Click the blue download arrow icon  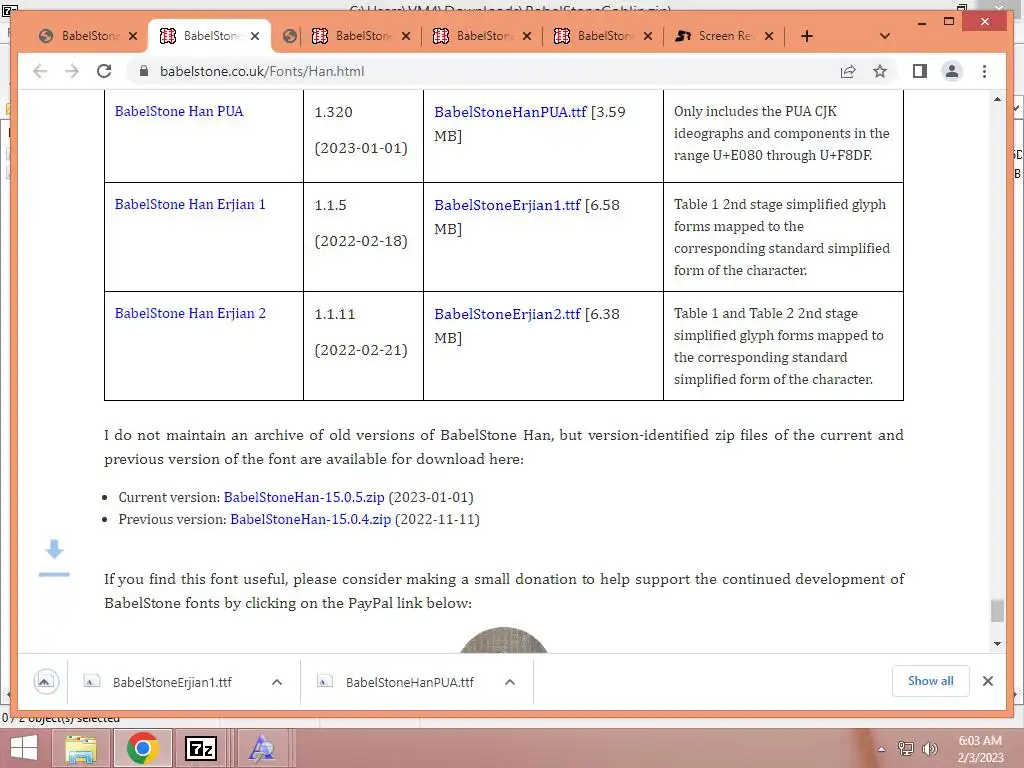click(x=54, y=558)
